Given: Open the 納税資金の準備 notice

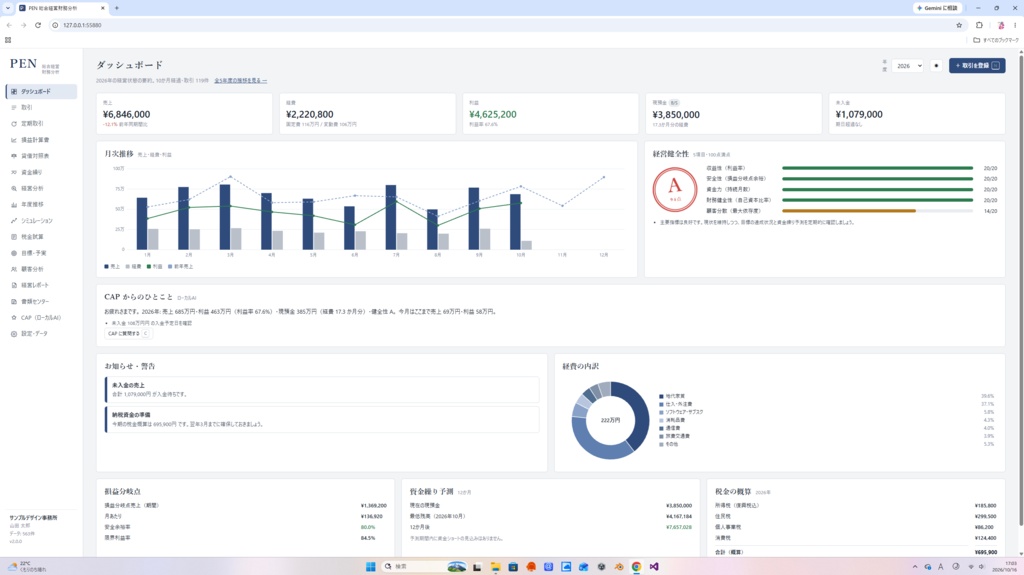Looking at the screenshot, I should tap(322, 419).
